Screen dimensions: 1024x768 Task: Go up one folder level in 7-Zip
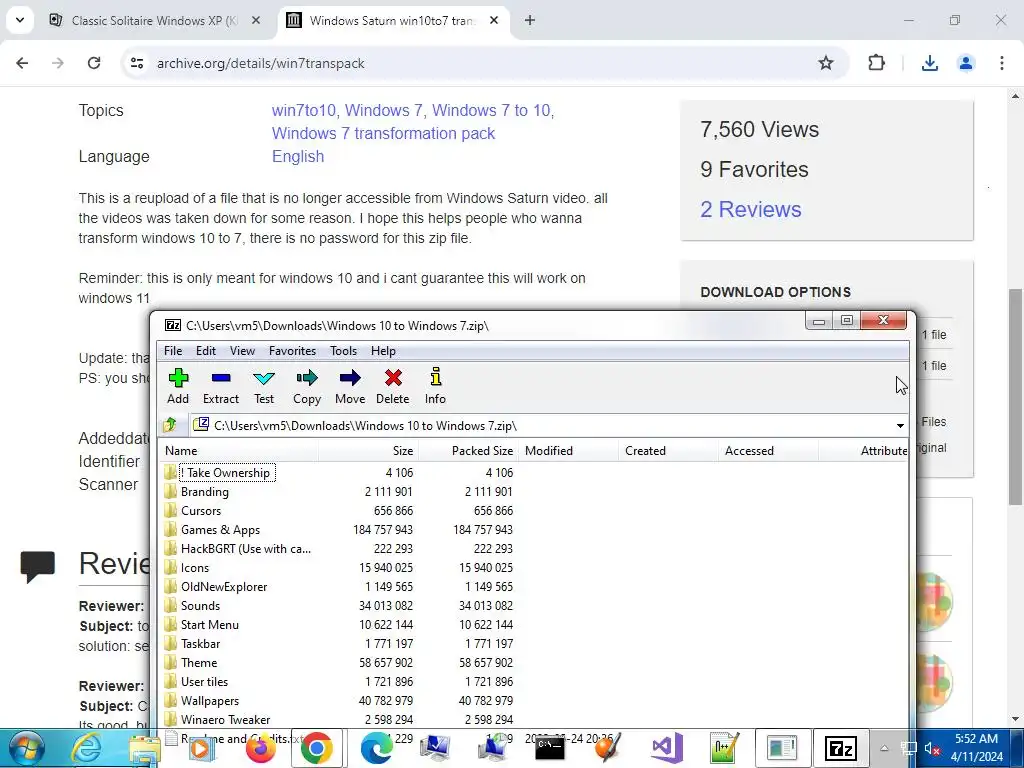click(x=171, y=425)
